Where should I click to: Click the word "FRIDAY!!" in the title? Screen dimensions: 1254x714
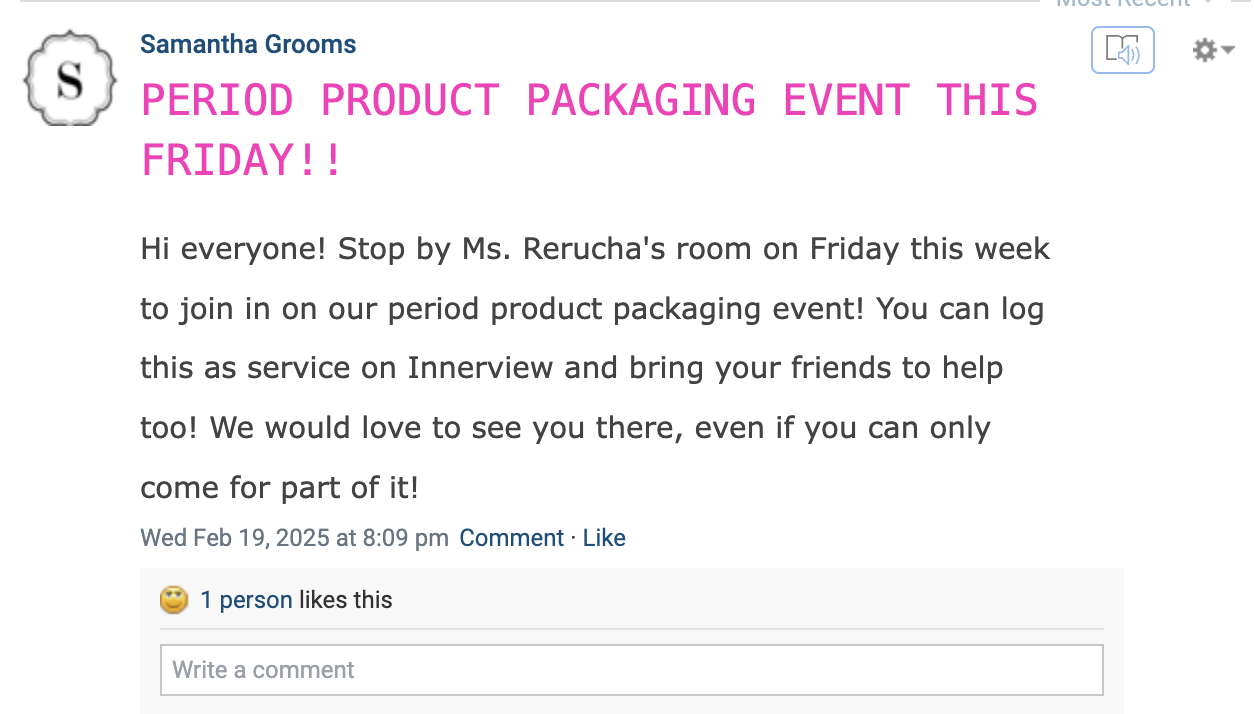click(242, 160)
